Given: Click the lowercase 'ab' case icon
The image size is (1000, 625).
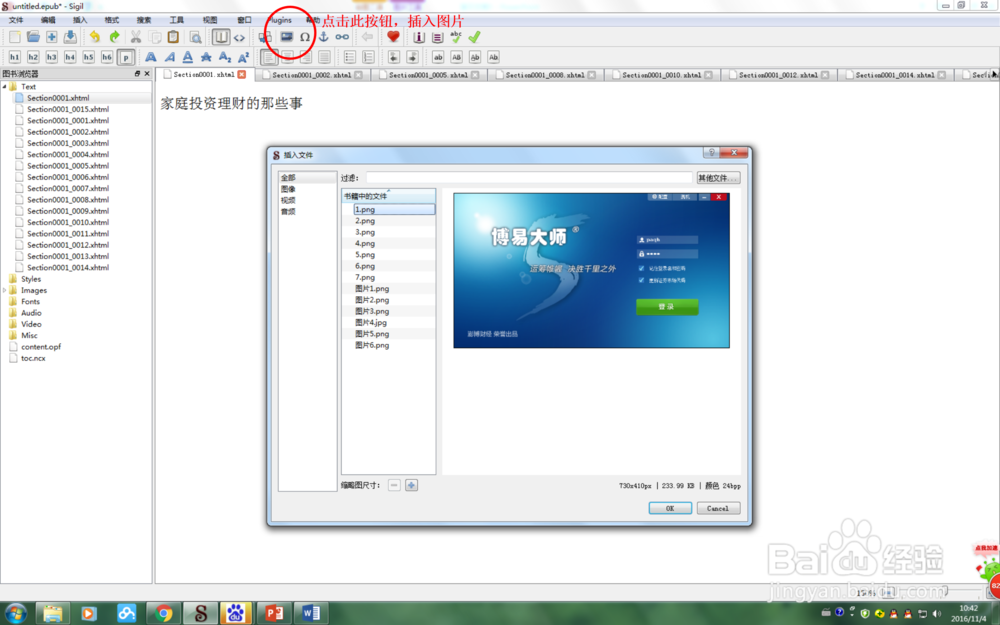Looking at the screenshot, I should tap(438, 57).
